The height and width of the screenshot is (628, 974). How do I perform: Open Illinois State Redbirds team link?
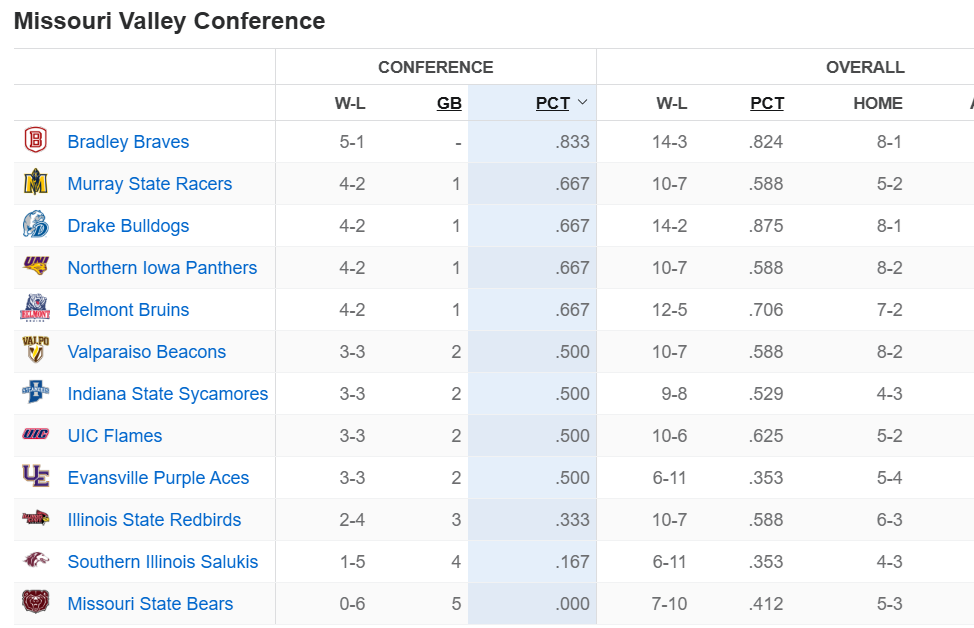154,519
